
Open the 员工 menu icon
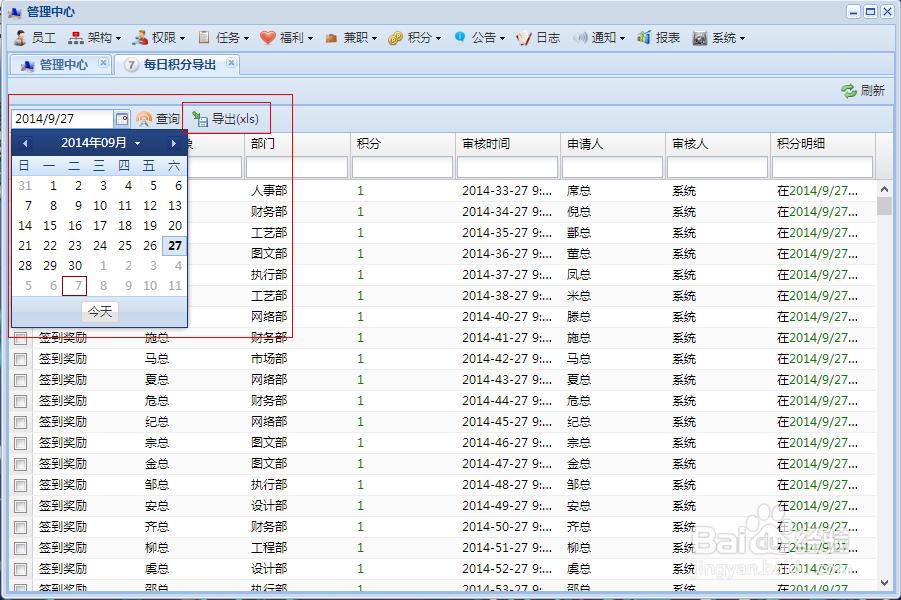click(21, 38)
